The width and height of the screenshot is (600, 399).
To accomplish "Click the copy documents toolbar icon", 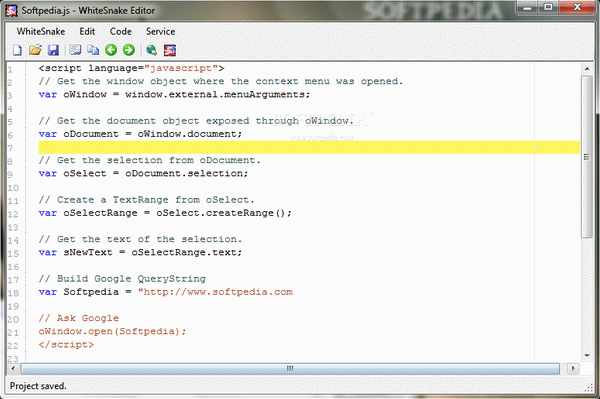I will pos(93,50).
